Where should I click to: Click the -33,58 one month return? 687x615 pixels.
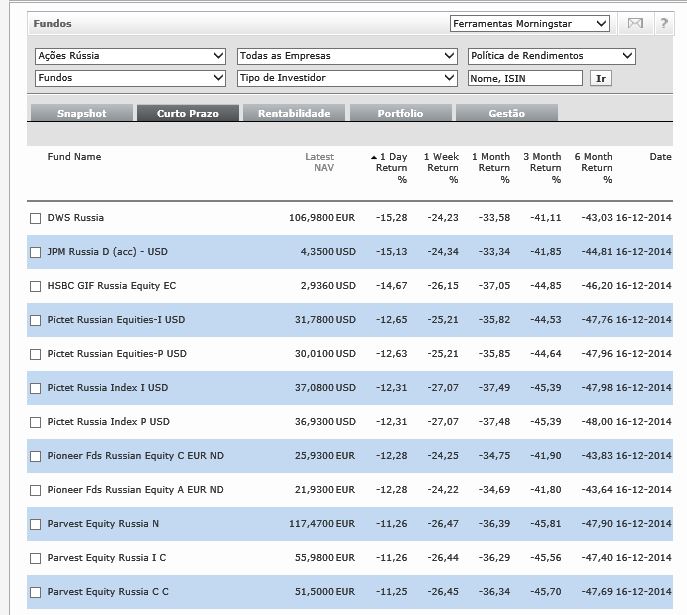tap(494, 218)
